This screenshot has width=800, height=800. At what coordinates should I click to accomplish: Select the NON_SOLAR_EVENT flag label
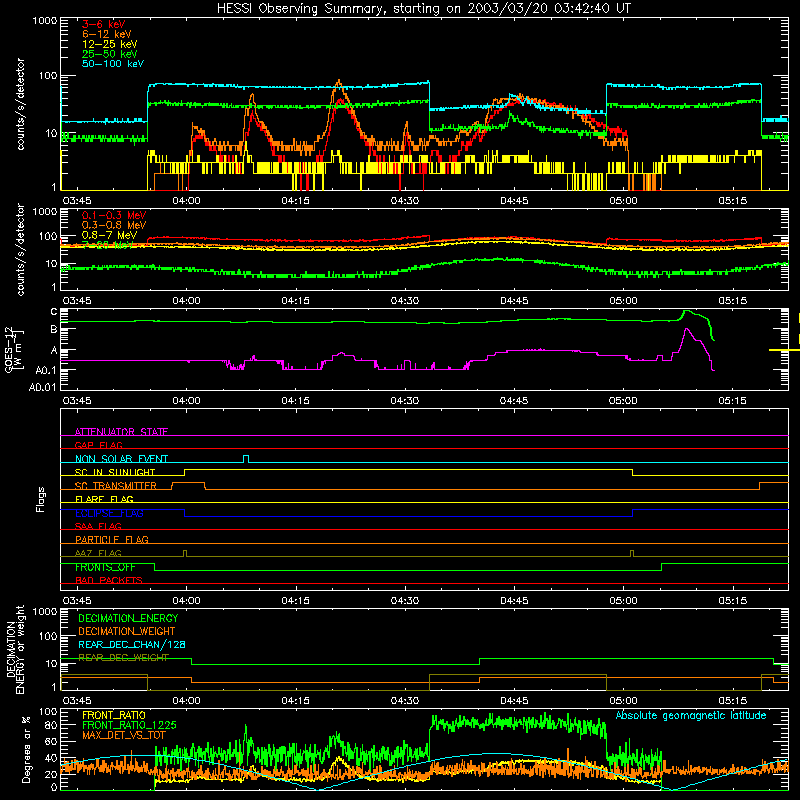[121, 459]
